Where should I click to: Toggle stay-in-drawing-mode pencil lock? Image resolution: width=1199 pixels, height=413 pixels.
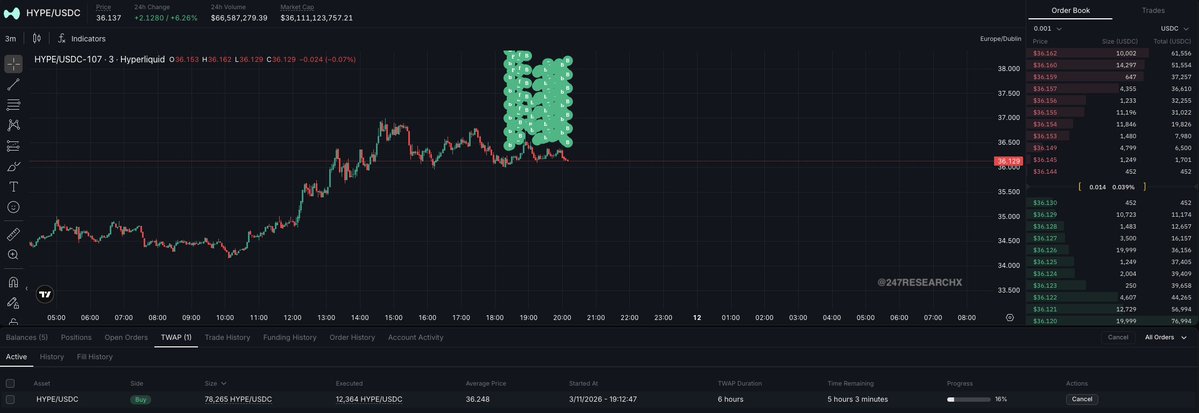click(13, 303)
